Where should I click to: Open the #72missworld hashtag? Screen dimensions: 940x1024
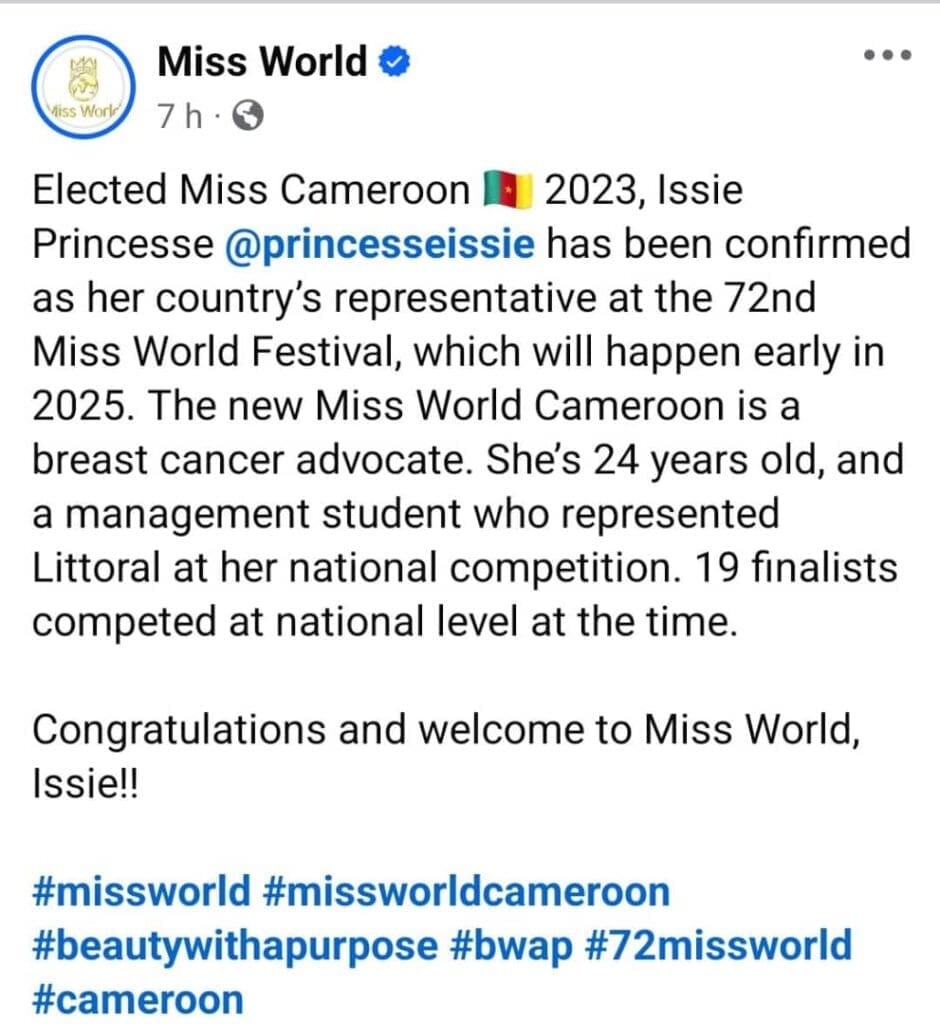point(719,945)
